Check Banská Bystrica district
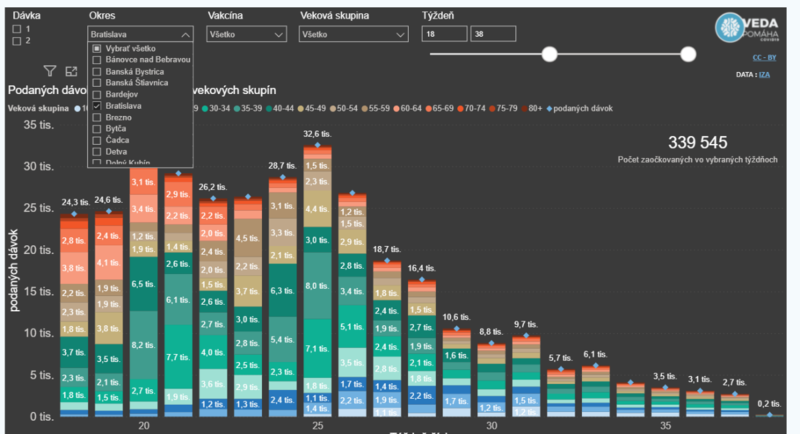 point(97,71)
